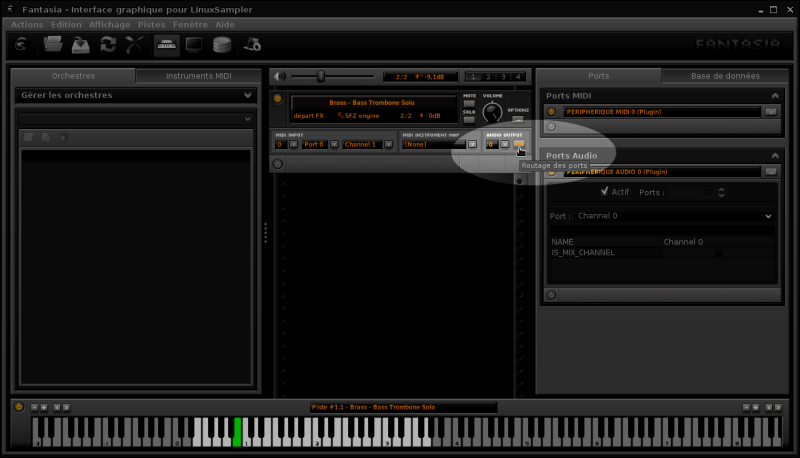Expand PERIPHERIQUE MIDI 0 device options
Screen dimensions: 800x458
coord(771,112)
